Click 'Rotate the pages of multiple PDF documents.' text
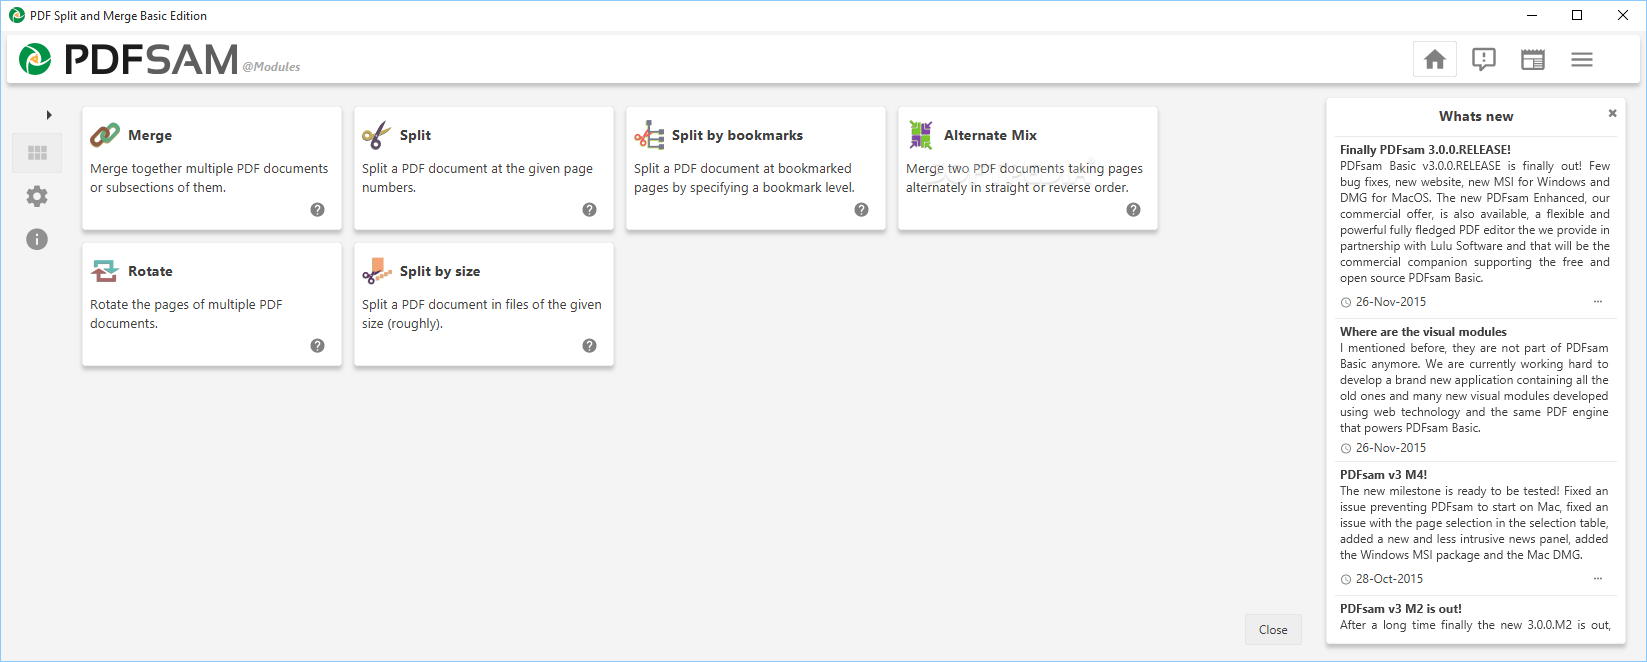 186,314
